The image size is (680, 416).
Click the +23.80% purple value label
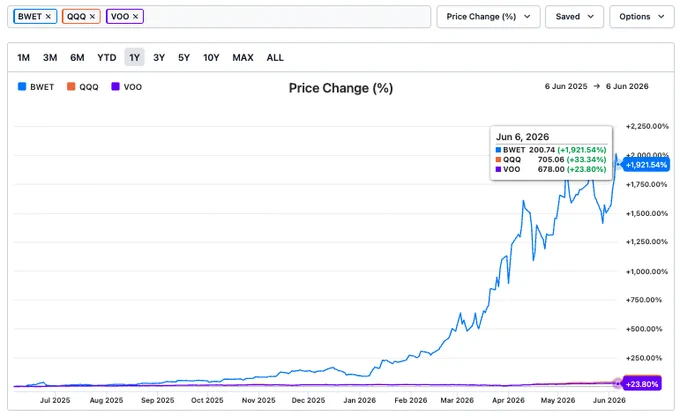(x=642, y=384)
